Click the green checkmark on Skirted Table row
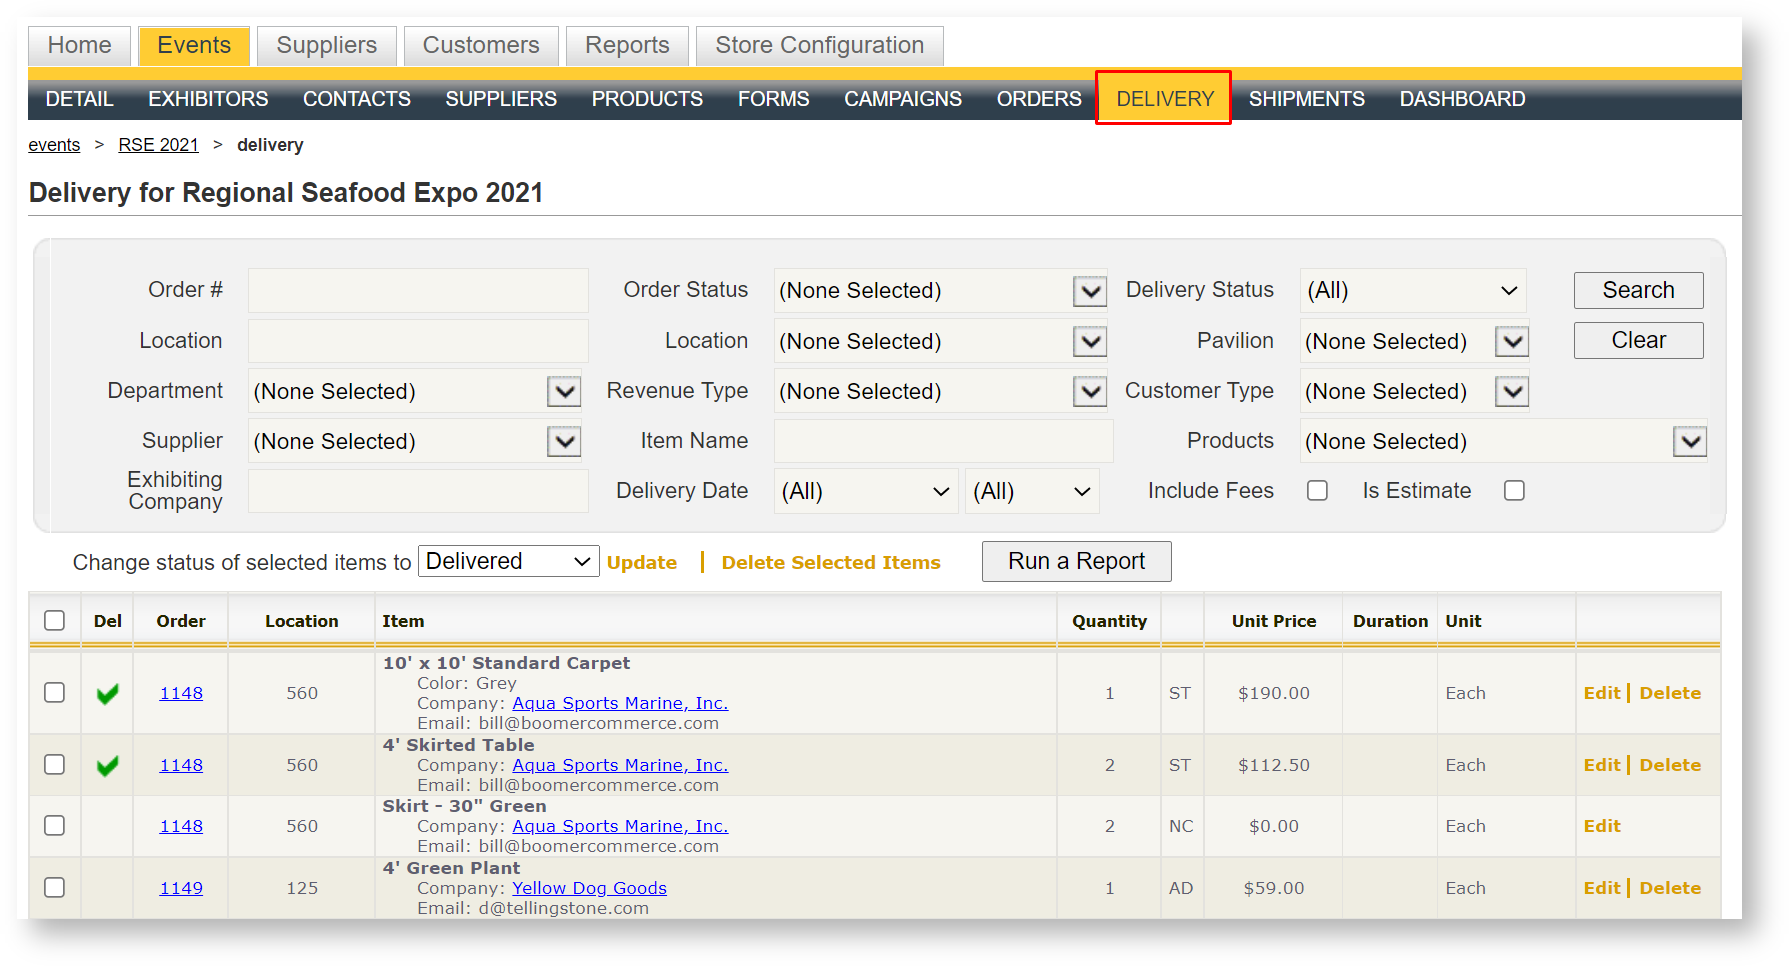The height and width of the screenshot is (967, 1790). coord(107,766)
